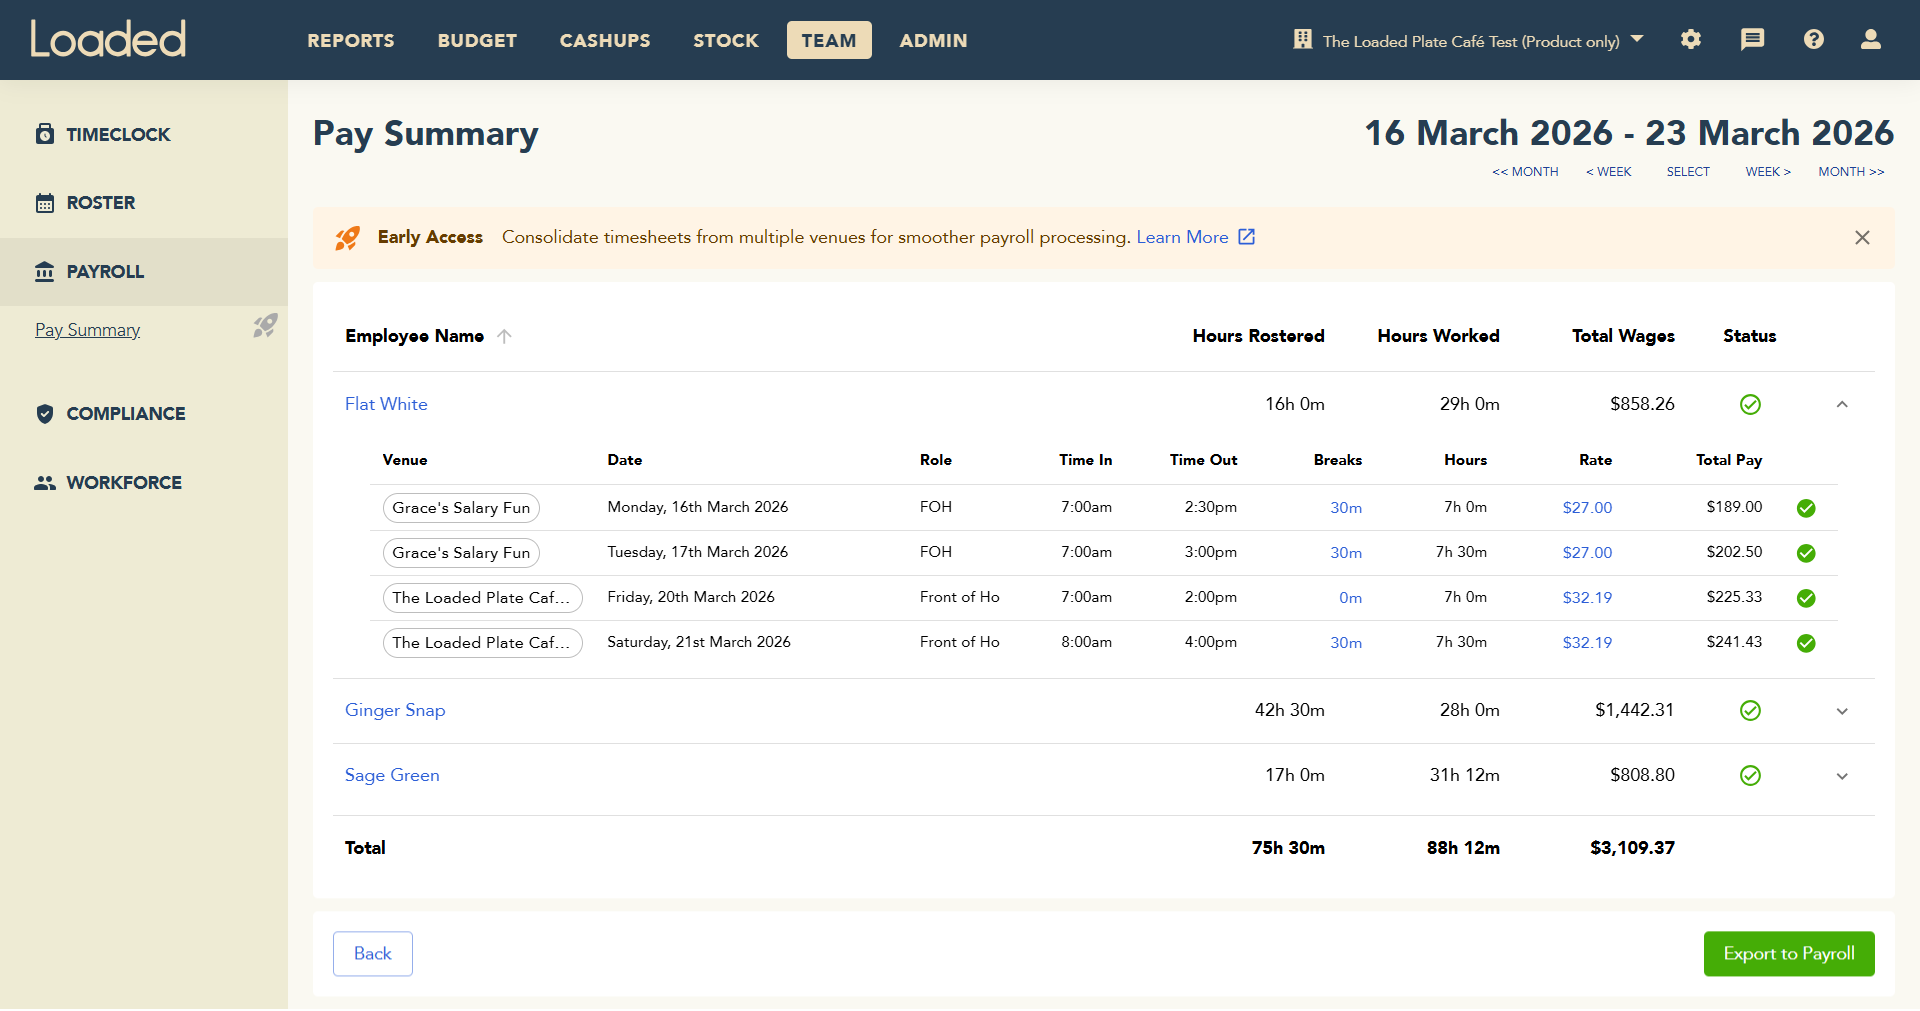Click the Early Access rocket icon
Viewport: 1920px width, 1011px height.
pos(347,238)
